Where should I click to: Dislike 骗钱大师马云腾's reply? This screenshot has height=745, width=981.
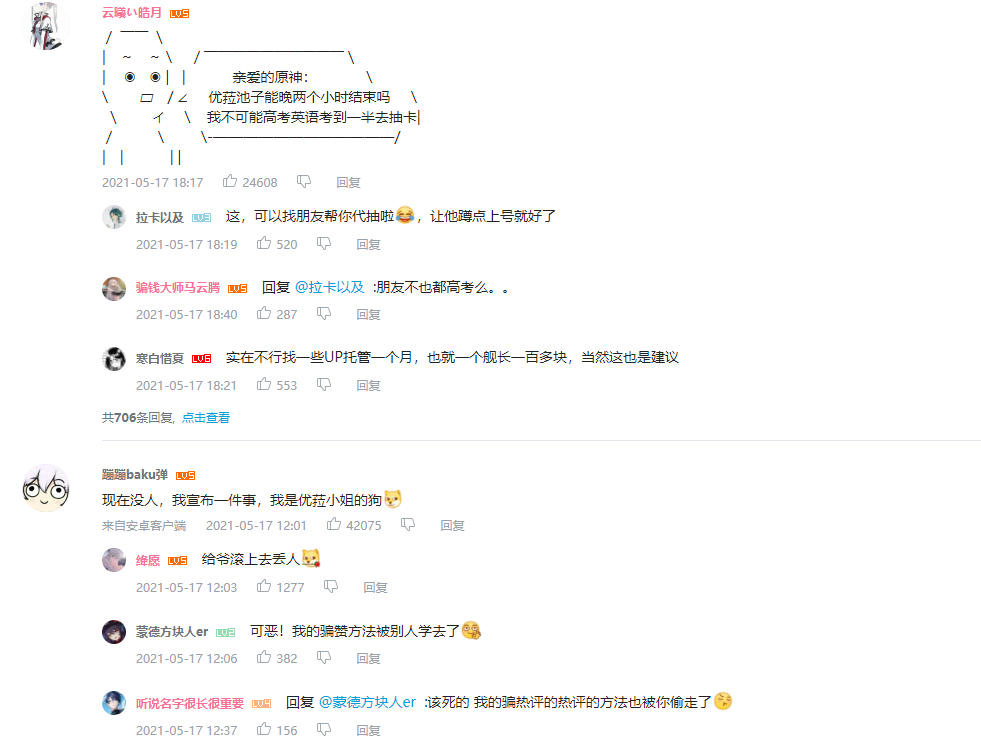[x=323, y=313]
